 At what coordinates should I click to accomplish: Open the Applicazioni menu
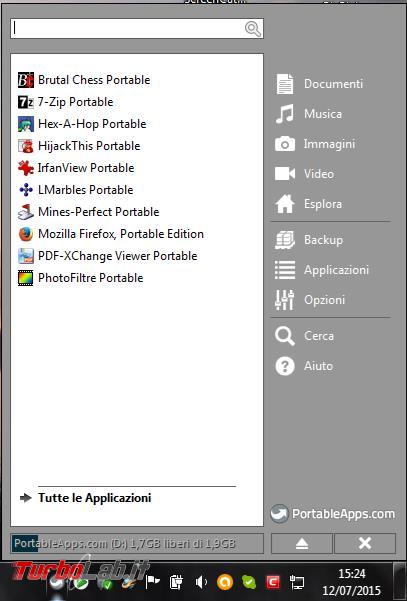pyautogui.click(x=322, y=270)
